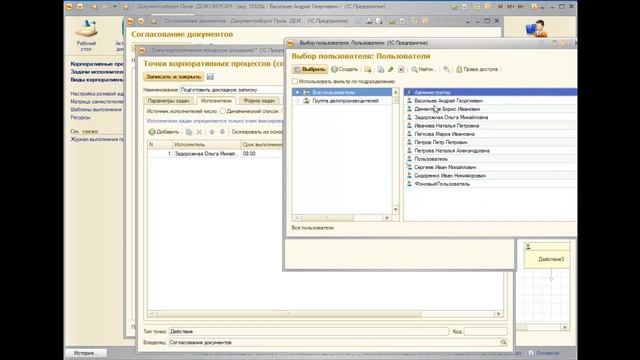Select user Задорожная Ольга Михайловна in list
Viewport: 640px width, 360px height.
coord(490,117)
